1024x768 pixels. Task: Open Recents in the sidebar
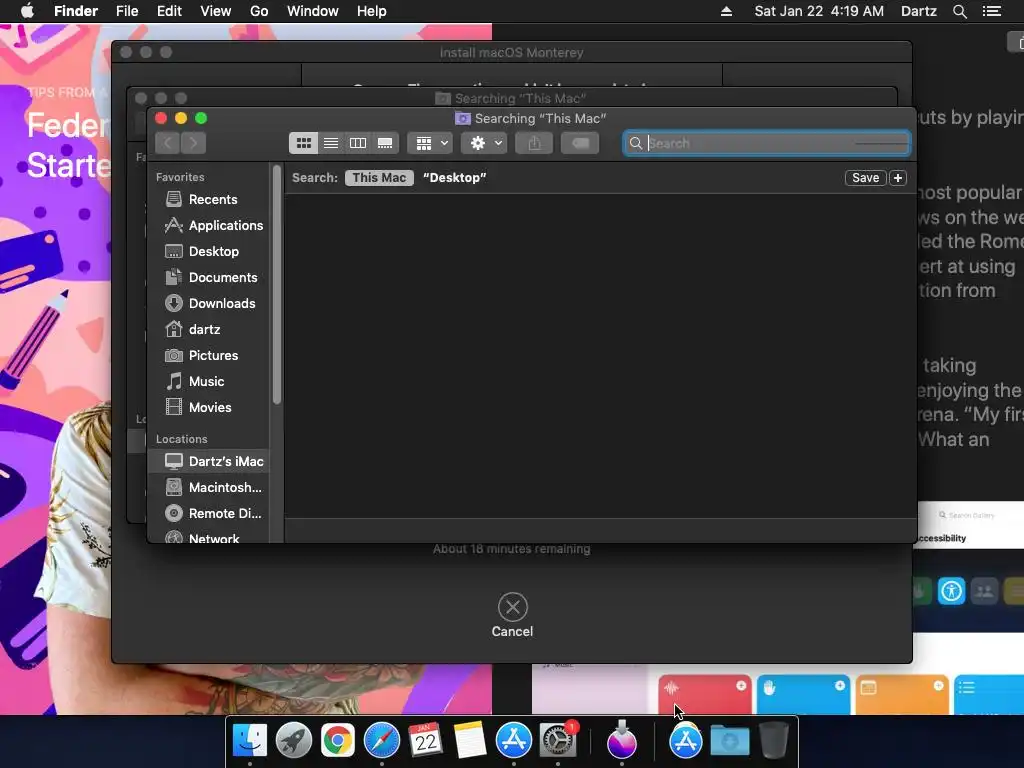point(209,199)
